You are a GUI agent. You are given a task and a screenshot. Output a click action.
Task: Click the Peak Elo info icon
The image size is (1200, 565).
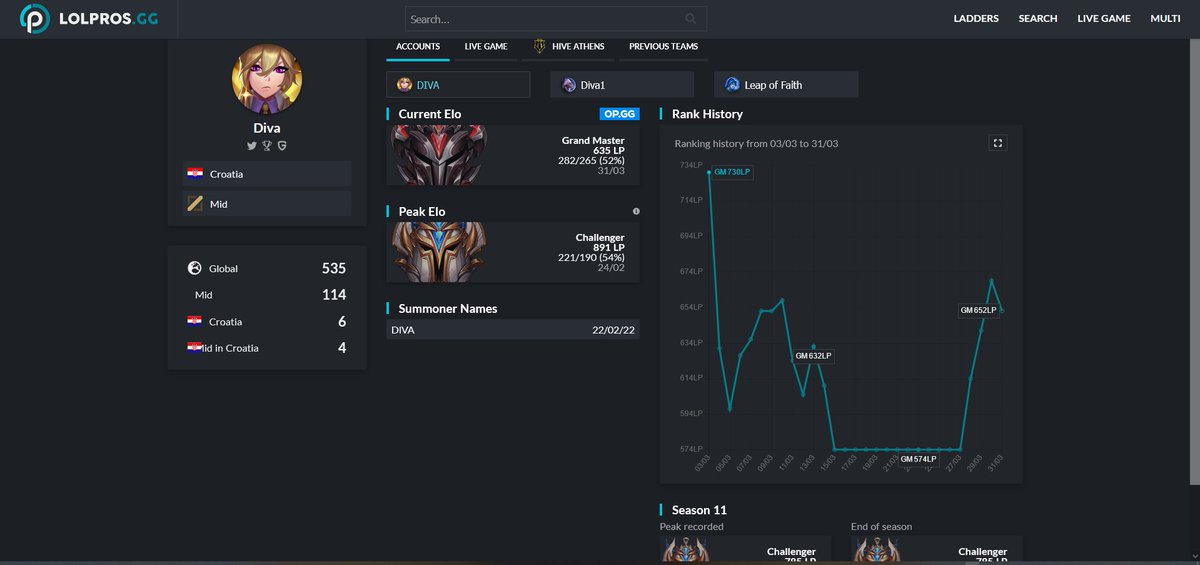pos(636,212)
